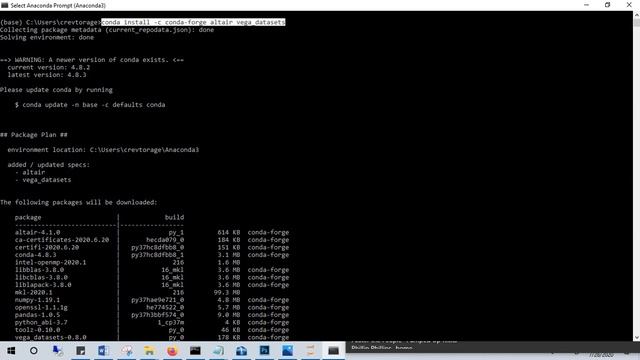Click 'Solving environment: done' line

(x=47, y=37)
